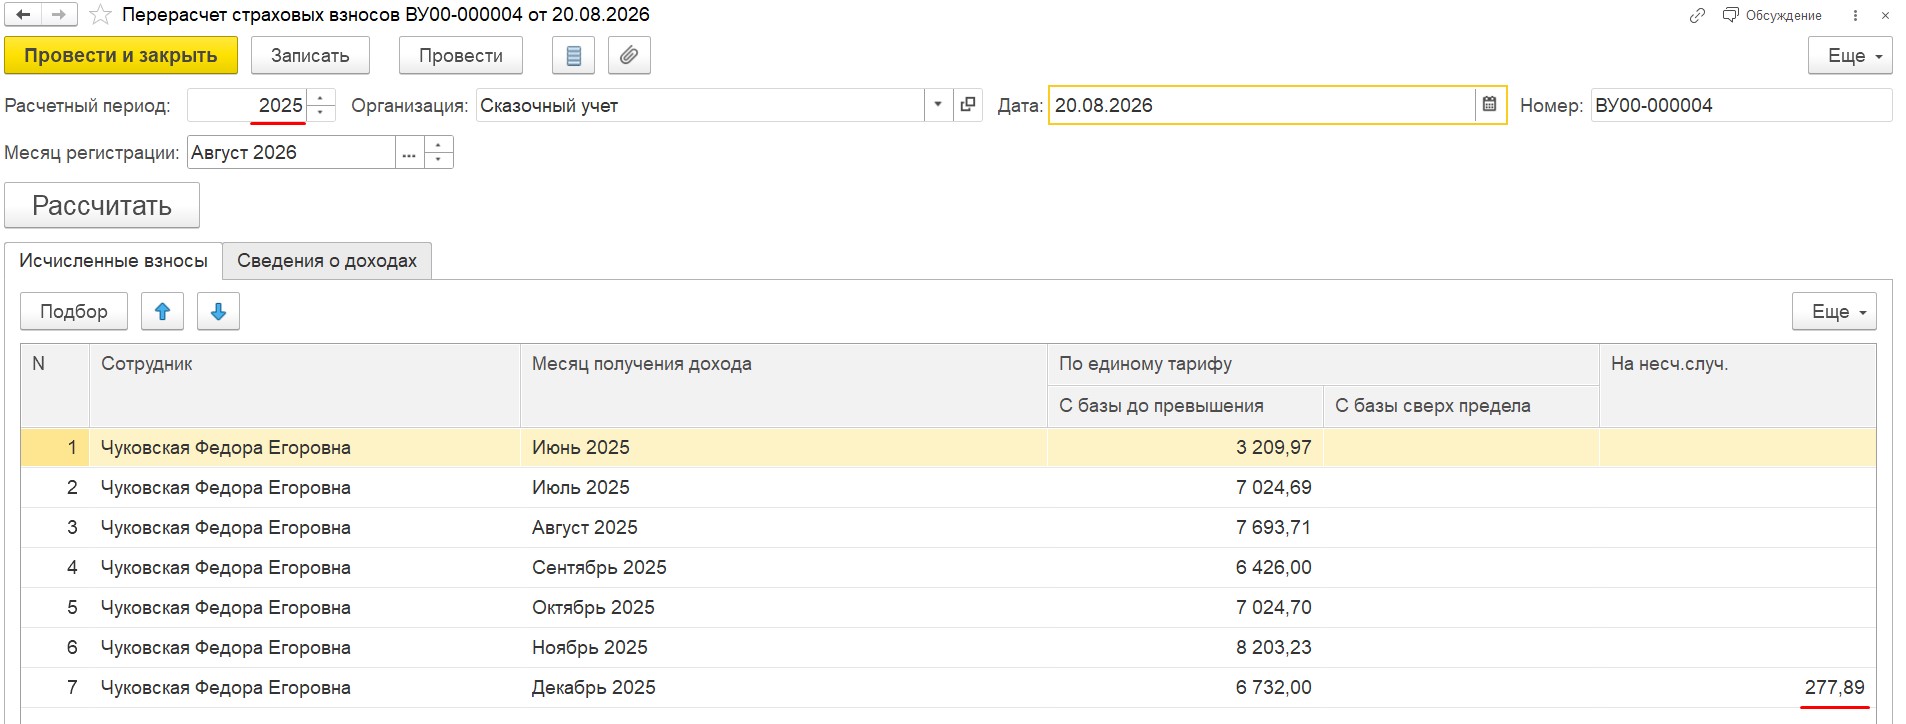Focus the Организация field

(x=700, y=106)
